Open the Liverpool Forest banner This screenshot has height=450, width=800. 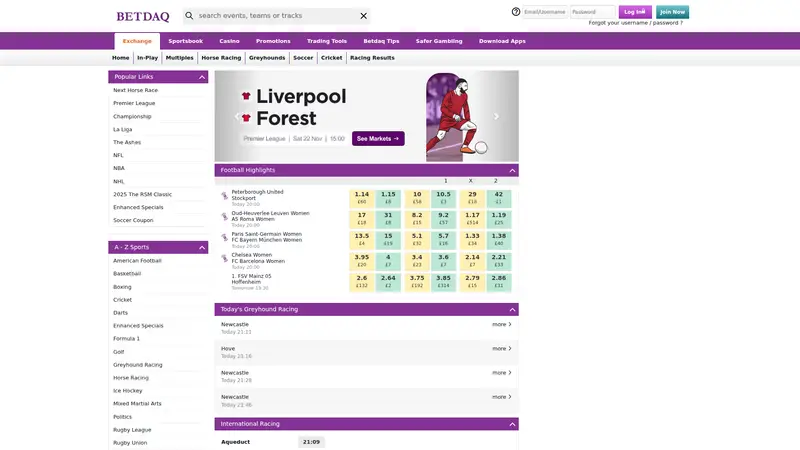click(x=366, y=116)
